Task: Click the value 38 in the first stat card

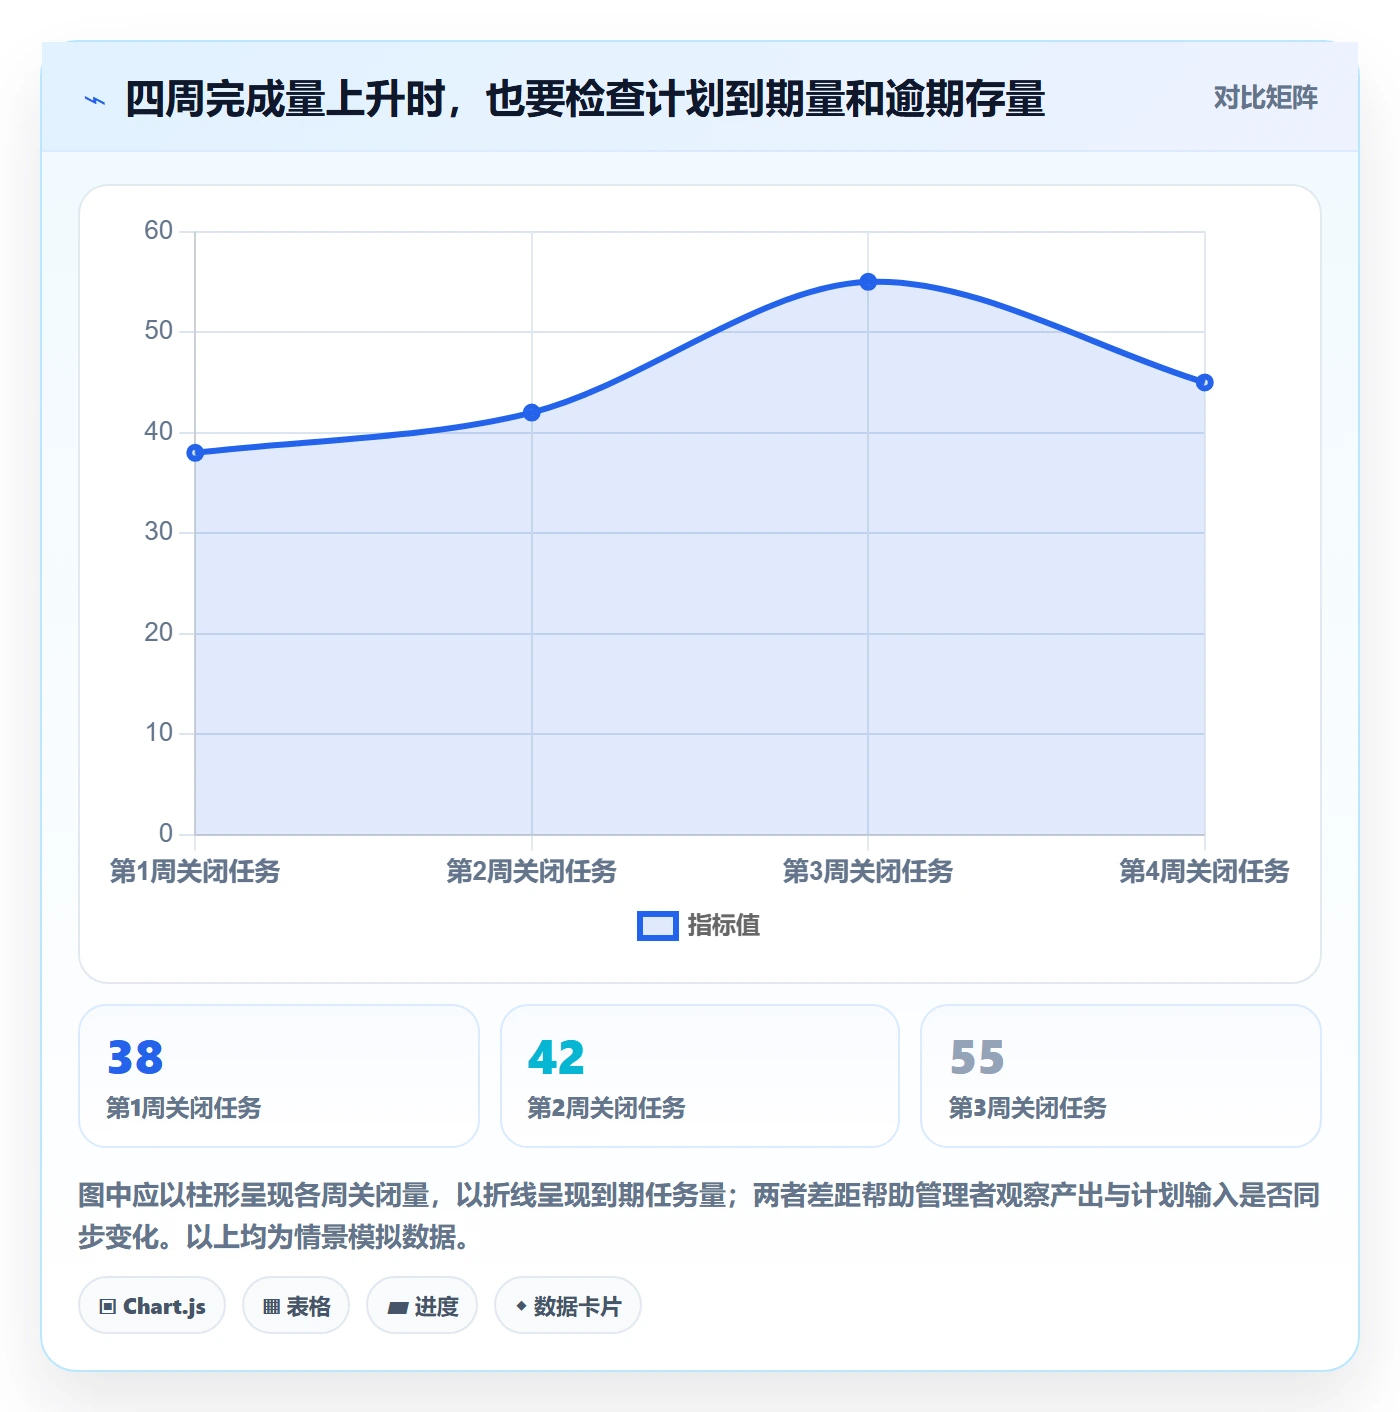Action: [135, 1058]
